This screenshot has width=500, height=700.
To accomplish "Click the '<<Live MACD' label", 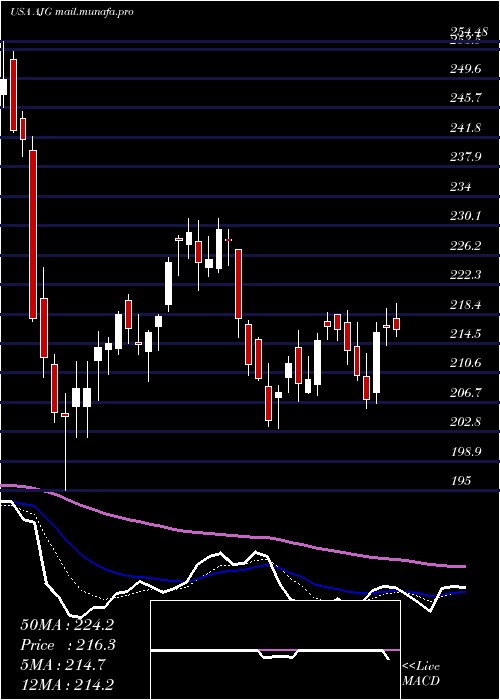I will [421, 674].
